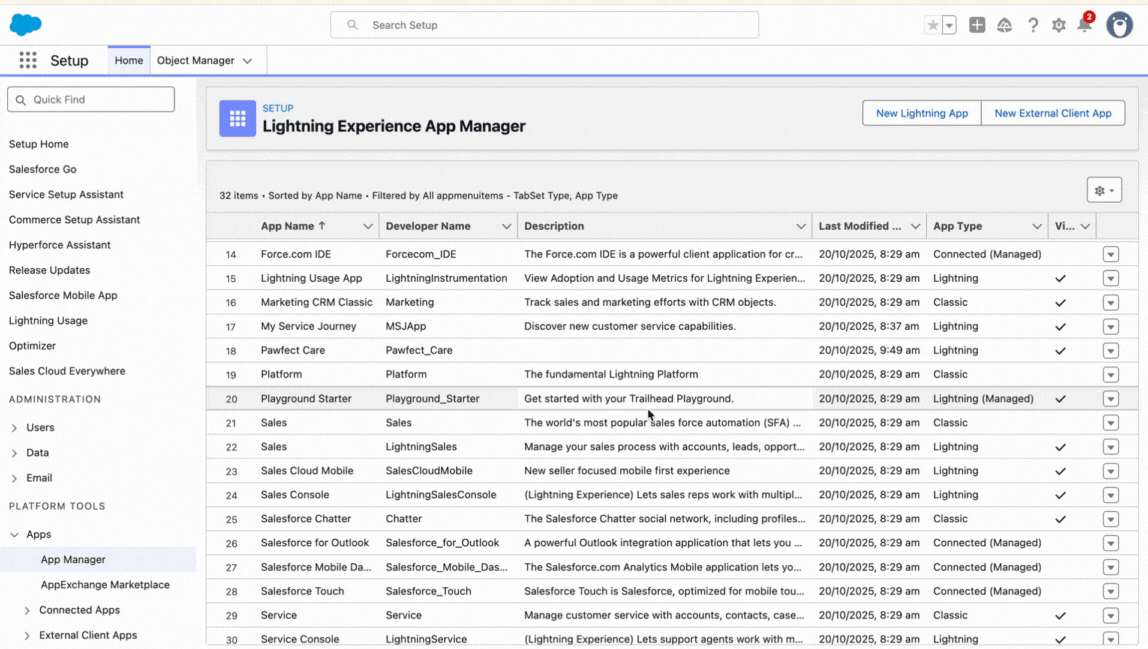
Task: Open the App Launcher grid icon
Action: 28,60
